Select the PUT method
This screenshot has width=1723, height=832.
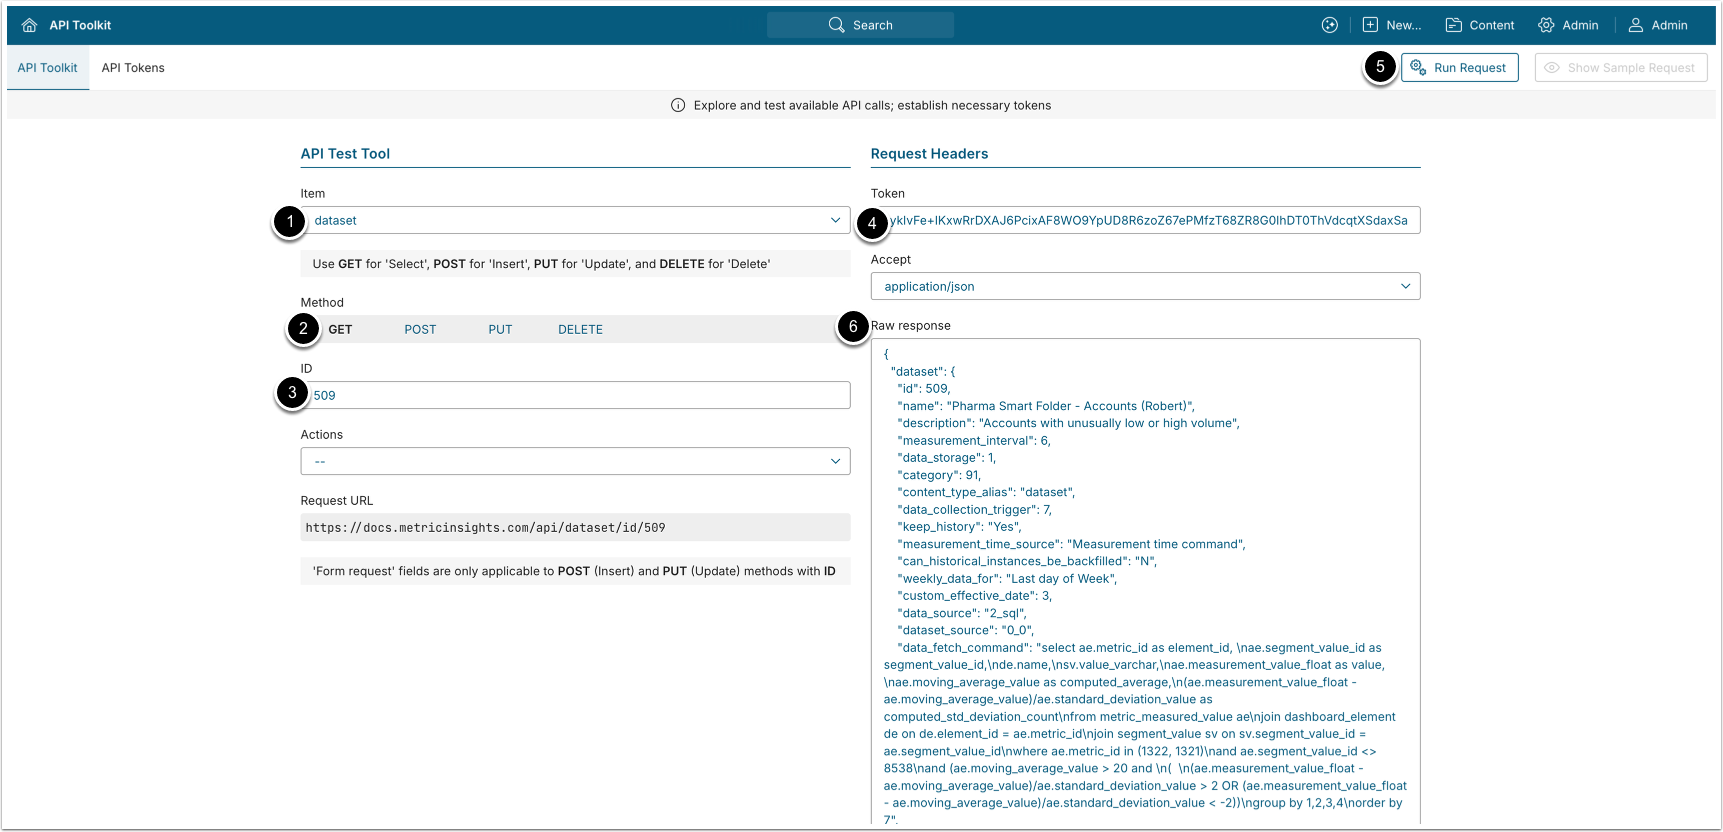500,329
